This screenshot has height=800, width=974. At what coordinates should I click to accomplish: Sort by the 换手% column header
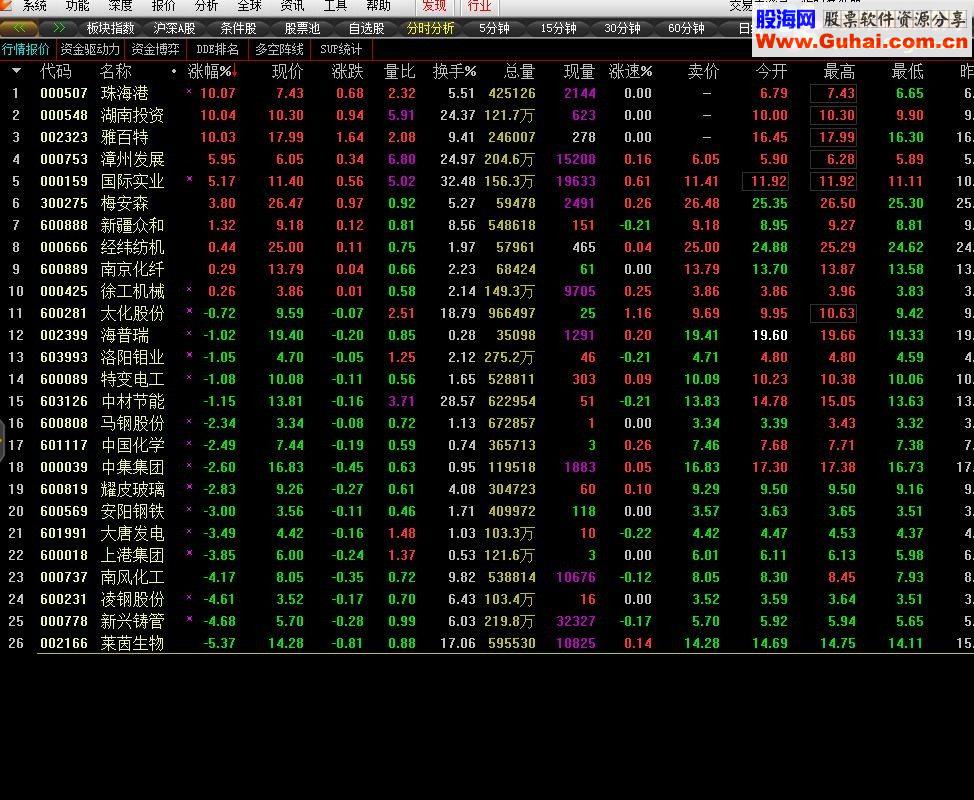(454, 71)
